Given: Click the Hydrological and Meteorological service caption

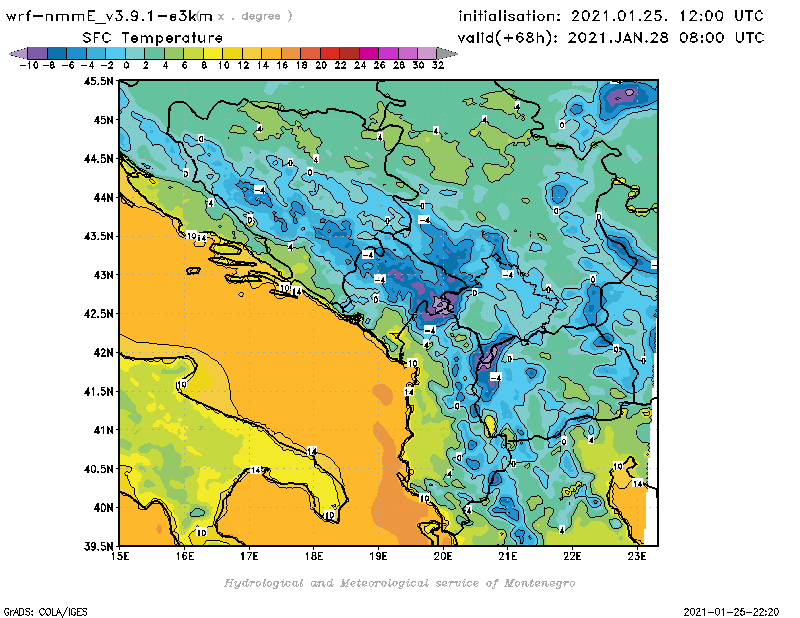Looking at the screenshot, I should pos(399,583).
